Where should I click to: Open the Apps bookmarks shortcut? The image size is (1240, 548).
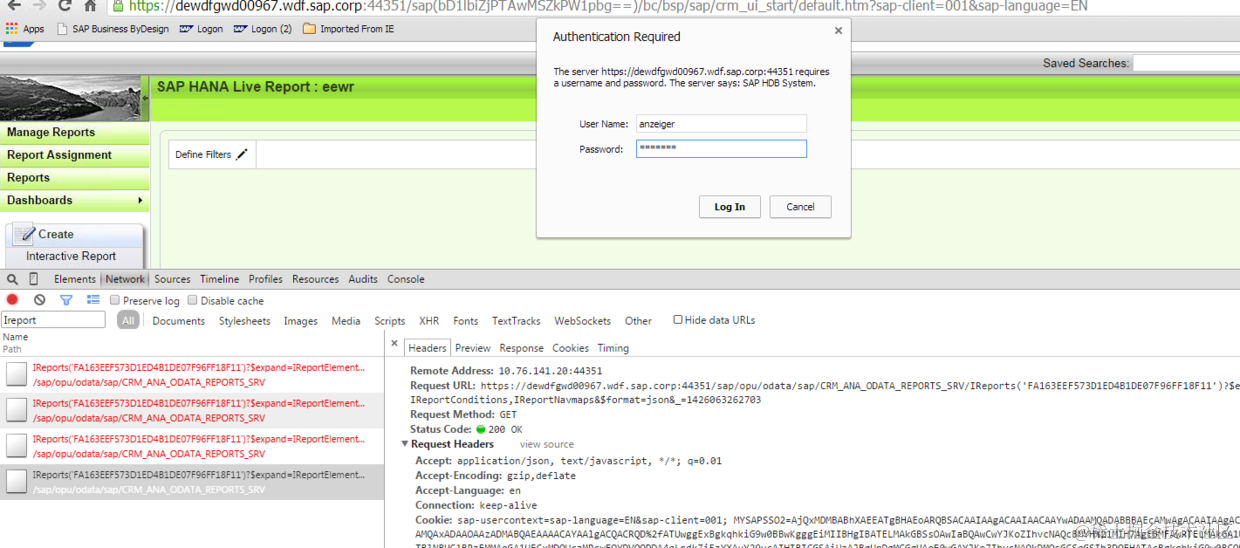pos(25,29)
